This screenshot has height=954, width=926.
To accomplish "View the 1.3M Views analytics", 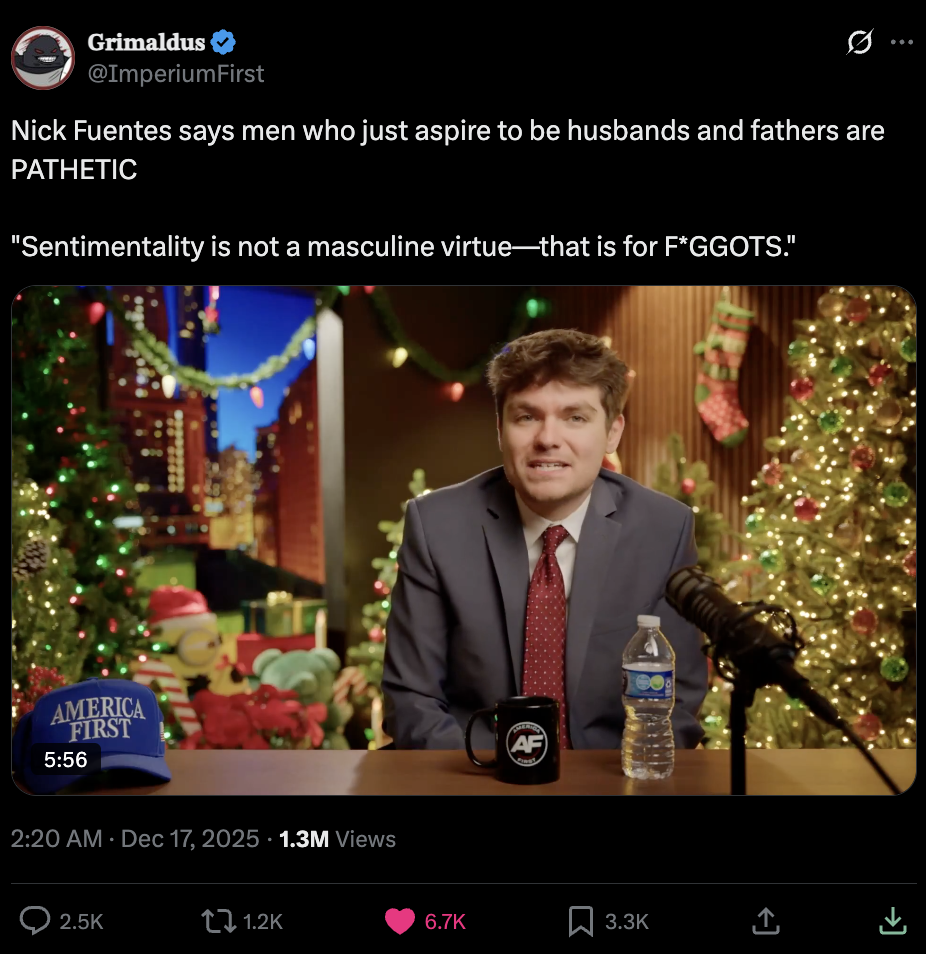I will [337, 839].
